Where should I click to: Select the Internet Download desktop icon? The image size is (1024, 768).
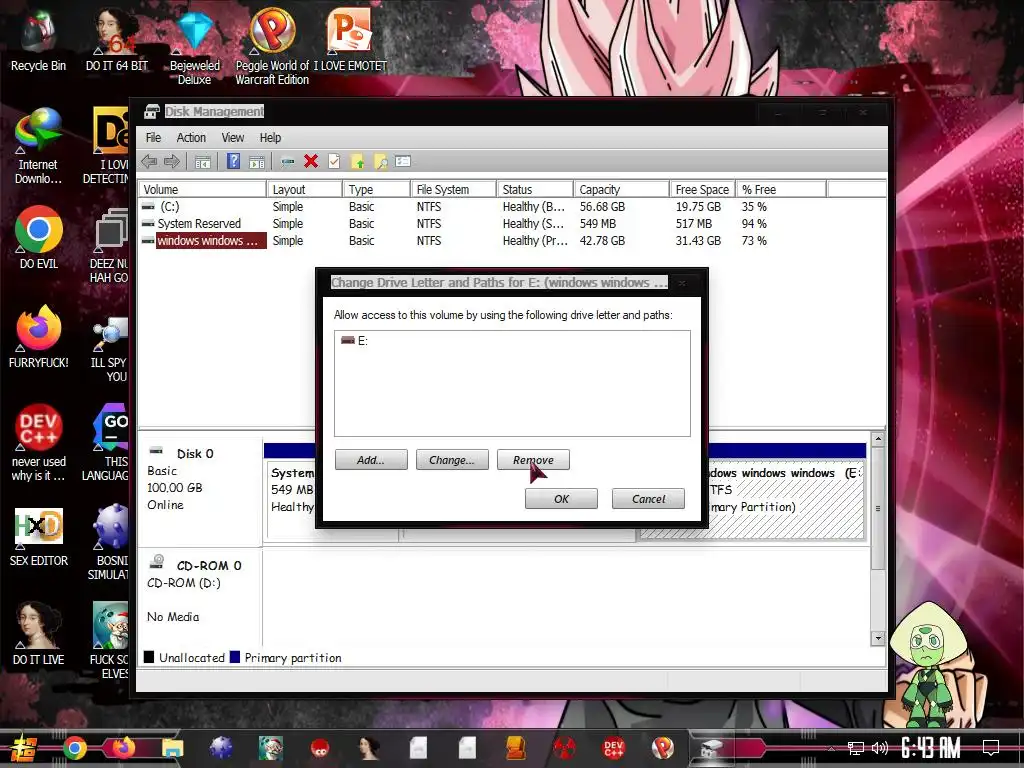coord(39,147)
